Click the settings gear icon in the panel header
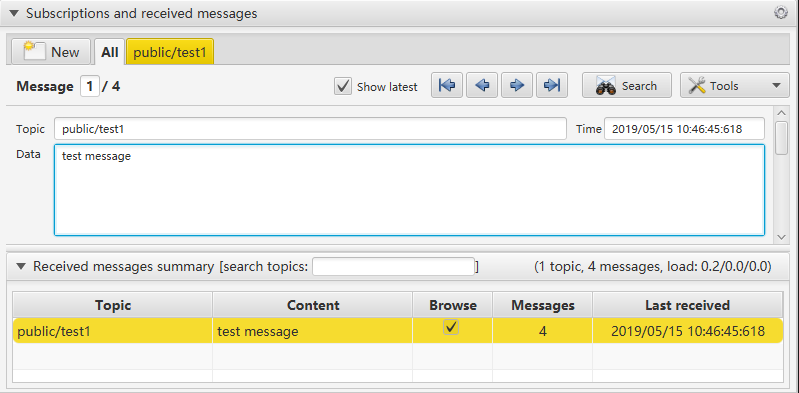This screenshot has width=799, height=393. pos(781,13)
